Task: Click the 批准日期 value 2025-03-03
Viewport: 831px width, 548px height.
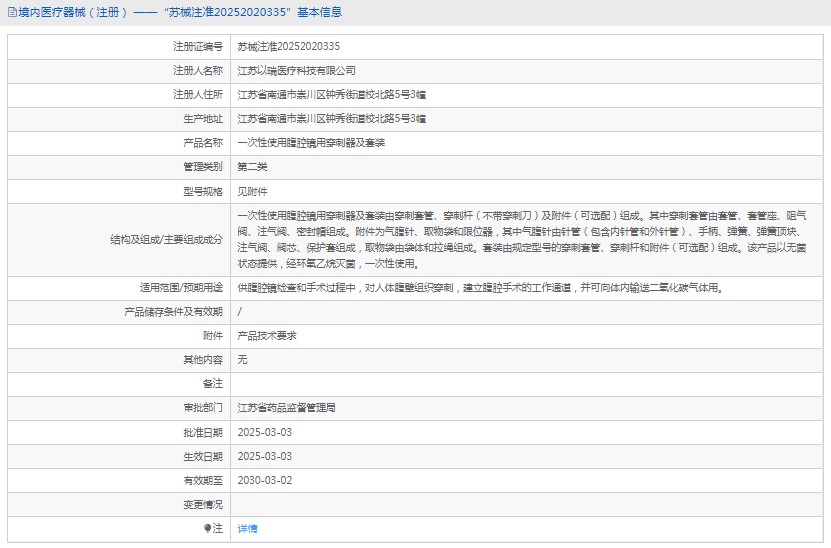Action: coord(264,432)
